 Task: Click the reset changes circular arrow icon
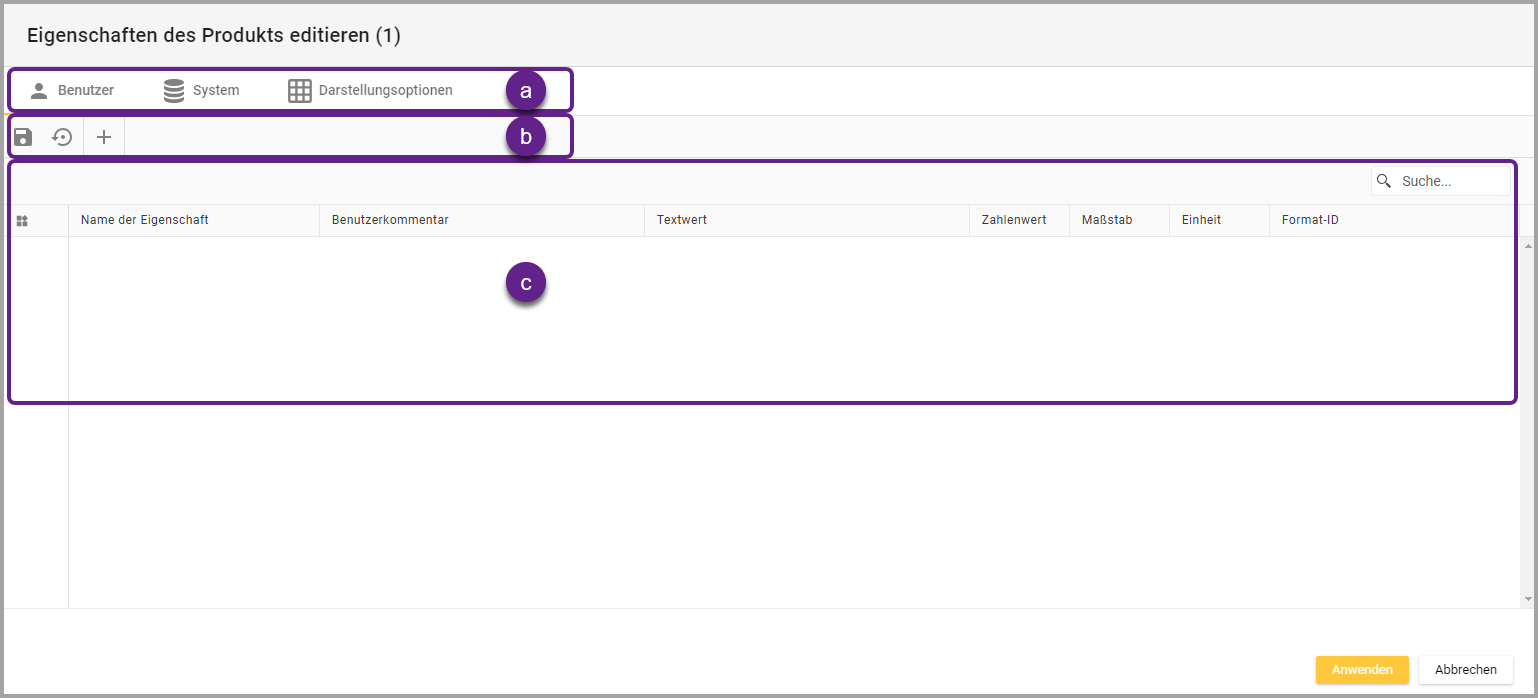tap(63, 137)
